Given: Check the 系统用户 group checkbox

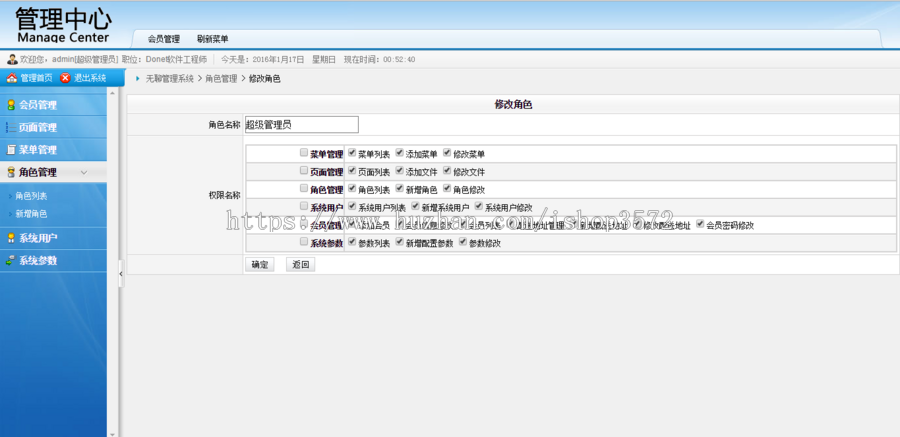Looking at the screenshot, I should tap(304, 206).
